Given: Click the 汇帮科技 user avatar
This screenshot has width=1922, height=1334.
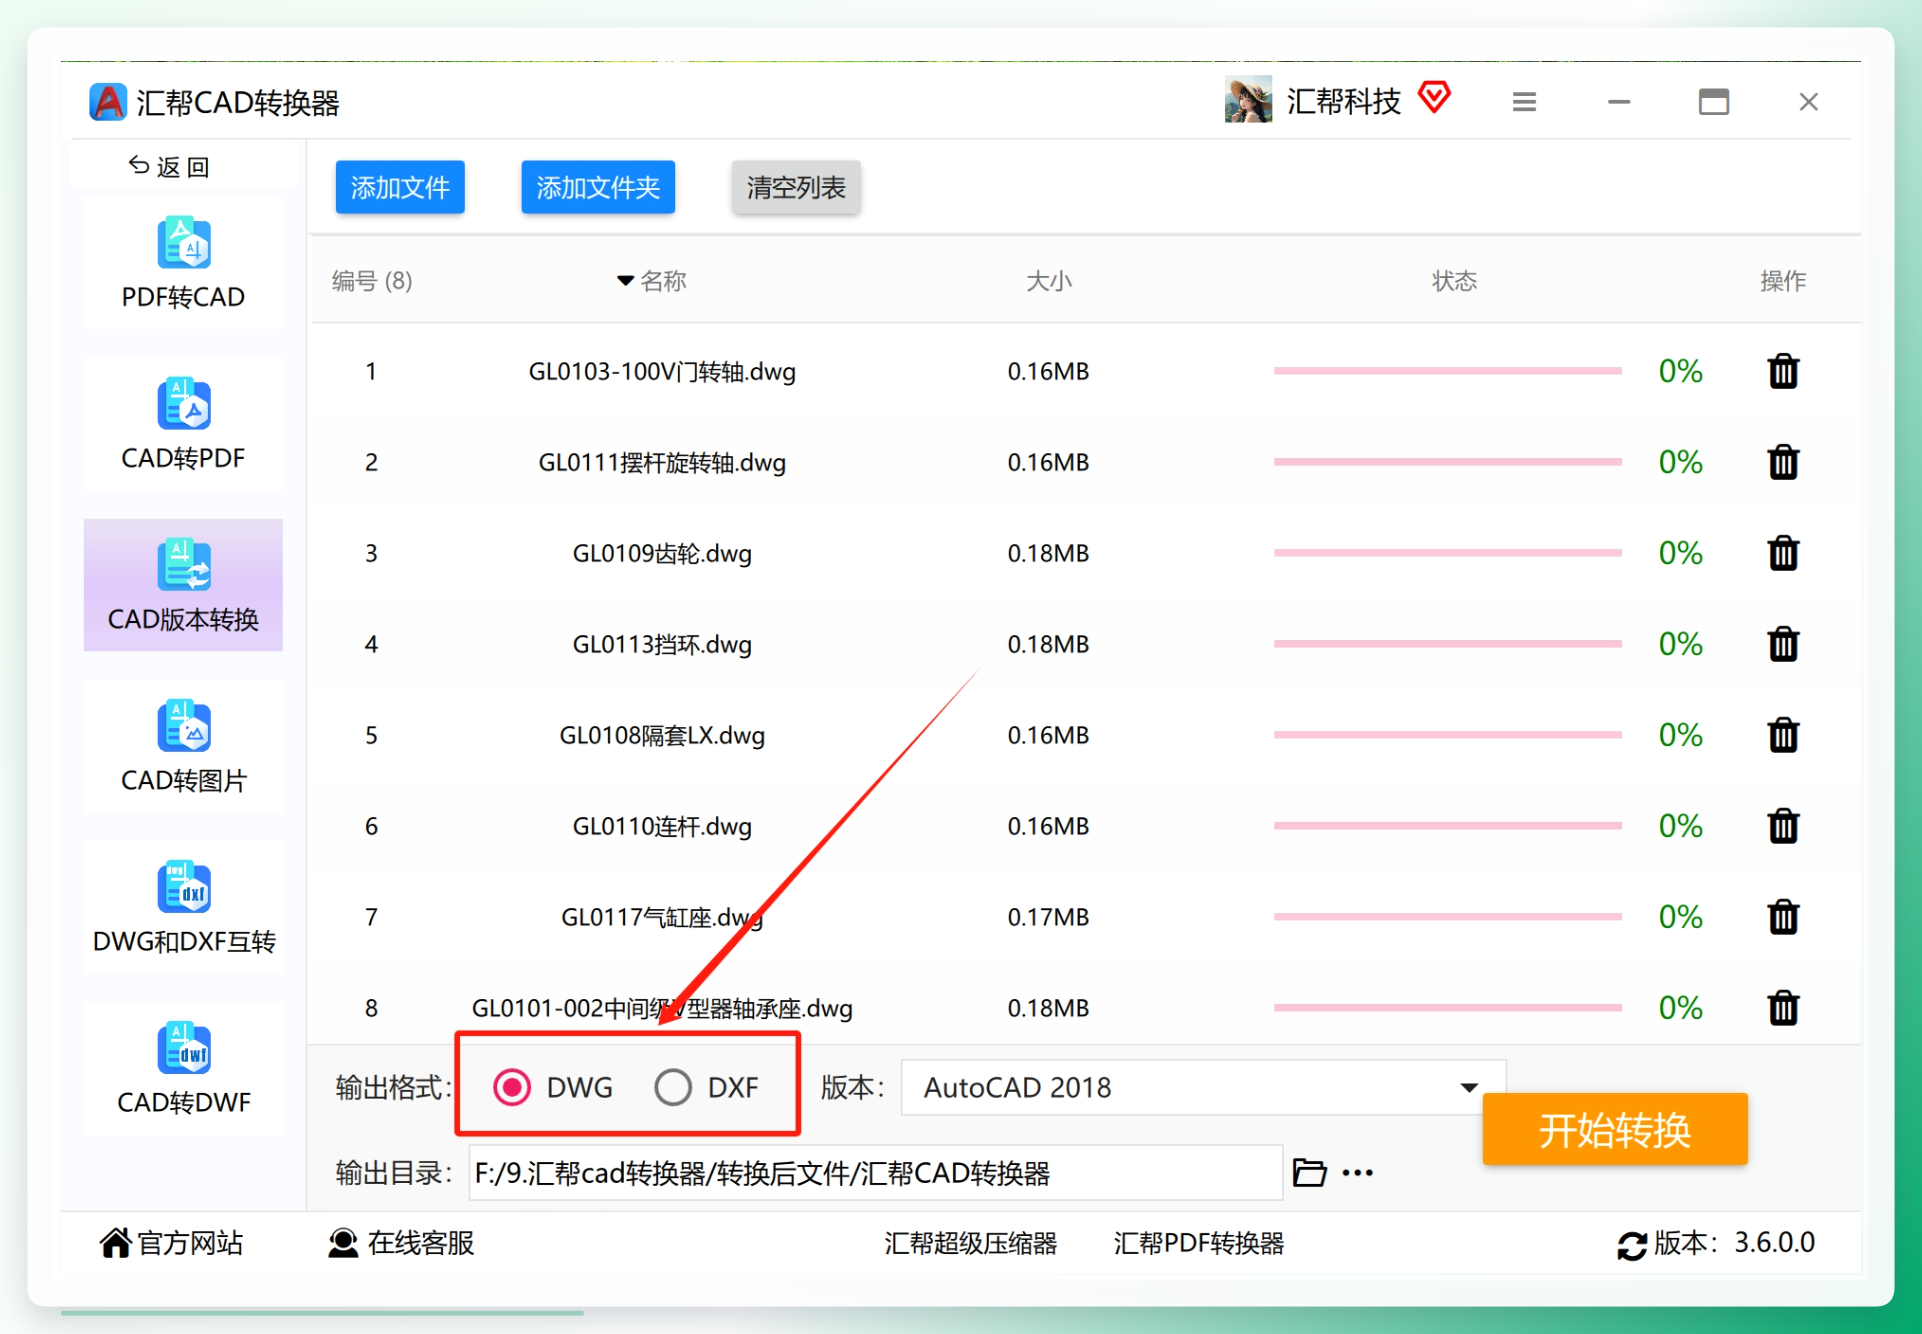Looking at the screenshot, I should [1248, 100].
